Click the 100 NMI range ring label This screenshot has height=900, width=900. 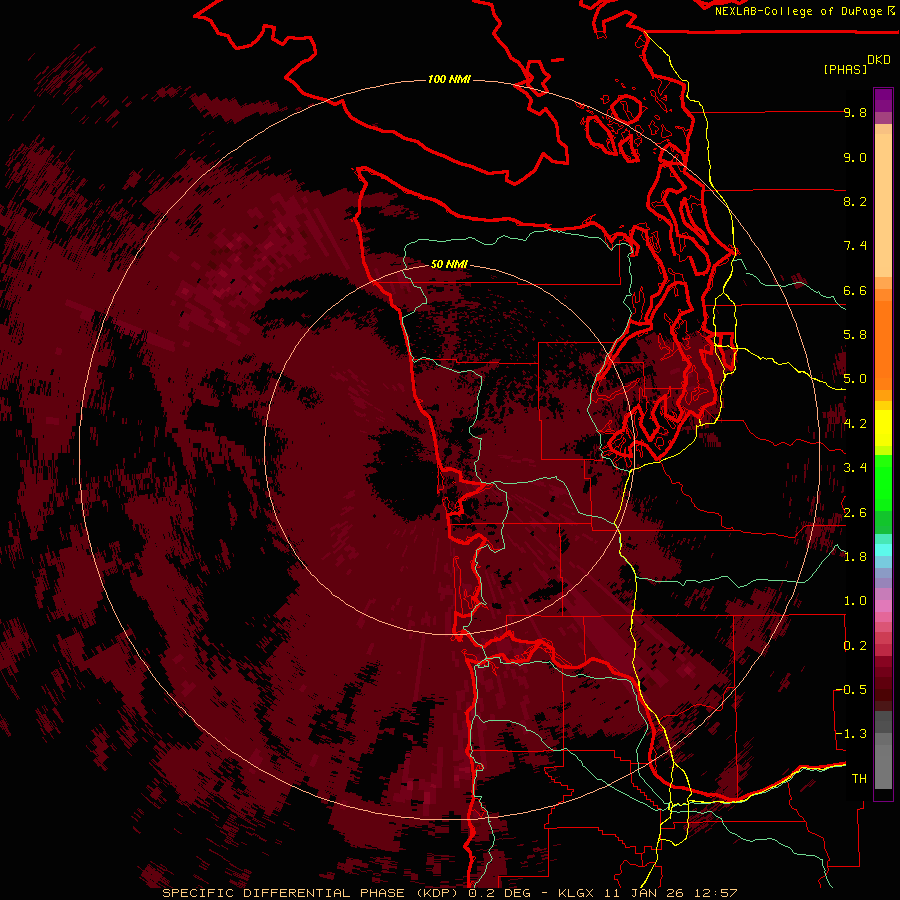point(449,79)
